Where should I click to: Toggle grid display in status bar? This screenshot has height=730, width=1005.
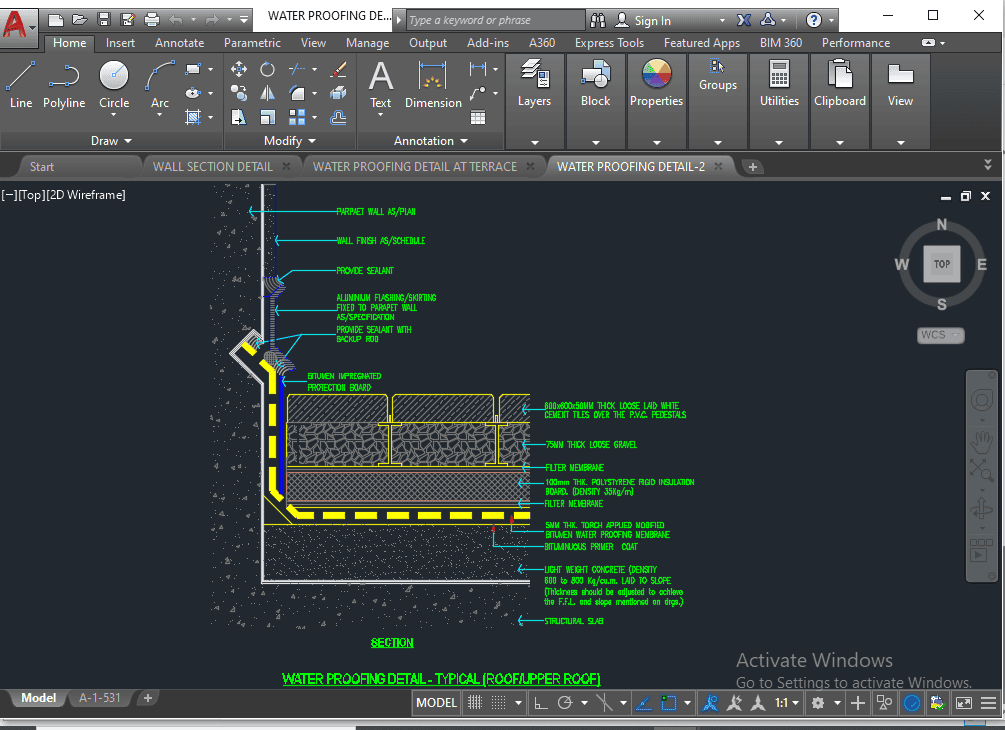point(474,703)
